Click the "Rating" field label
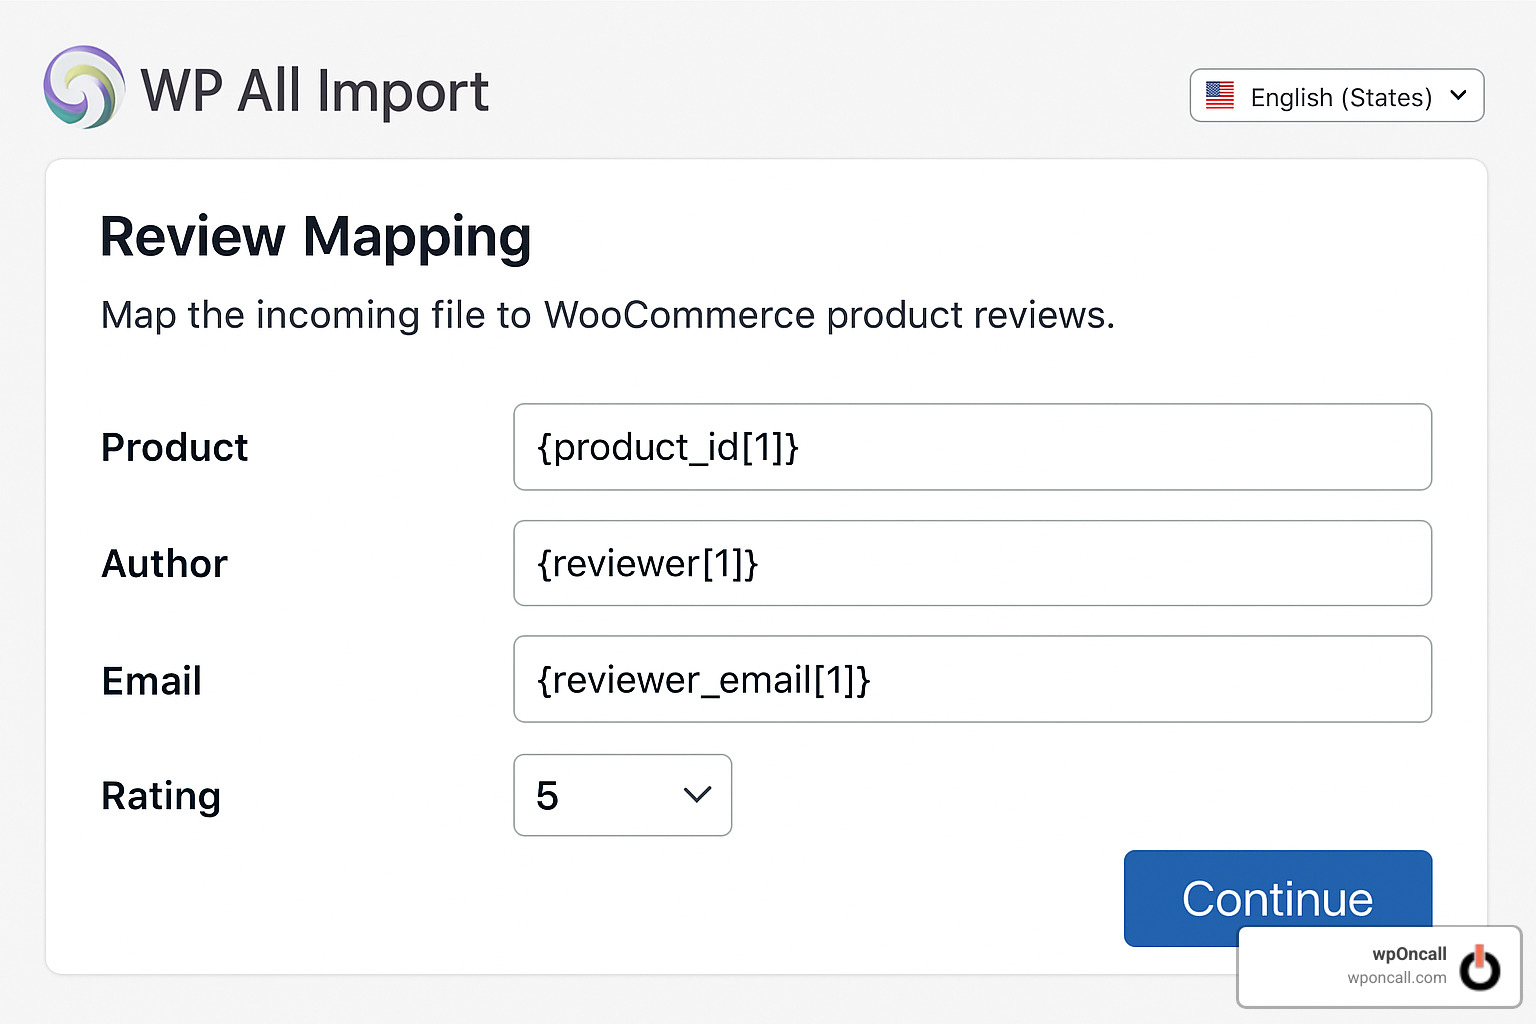The height and width of the screenshot is (1024, 1536). click(161, 796)
